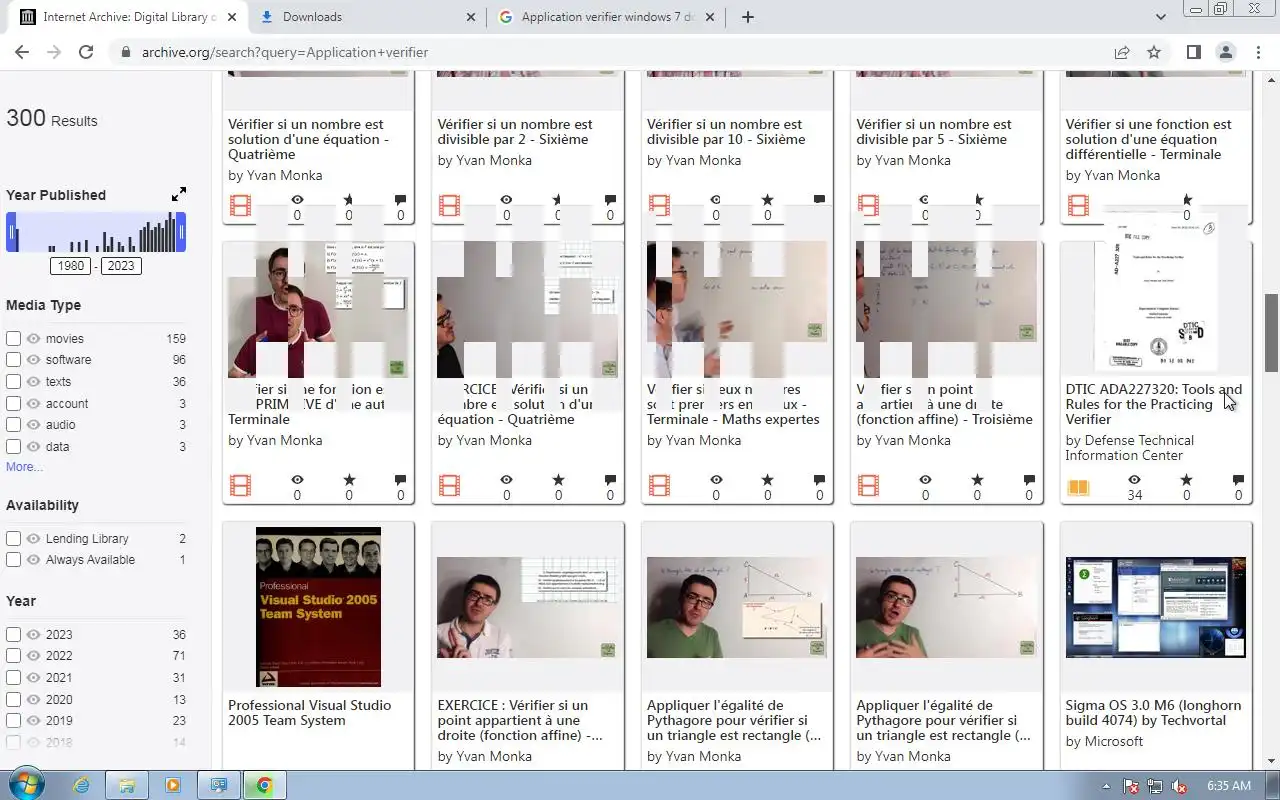Click reviews comment icon on DTIC ADA227320 card
1280x800 pixels.
pos(1238,481)
